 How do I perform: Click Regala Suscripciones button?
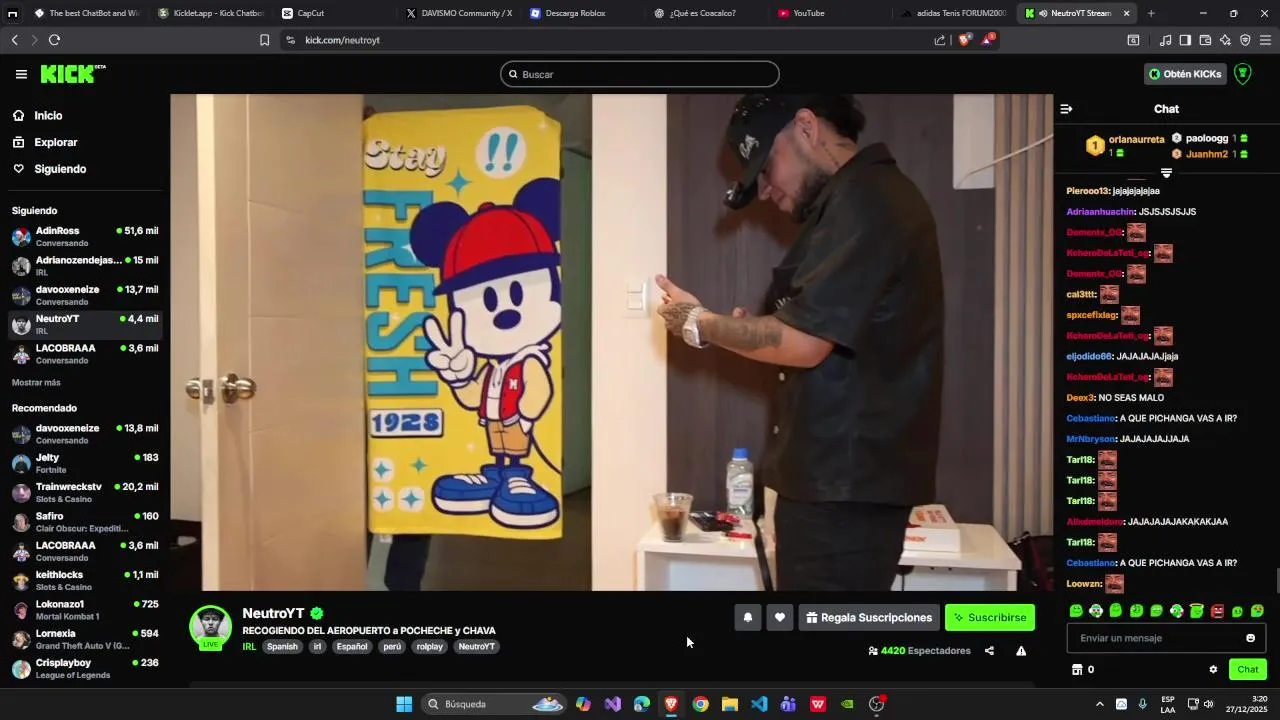[868, 618]
